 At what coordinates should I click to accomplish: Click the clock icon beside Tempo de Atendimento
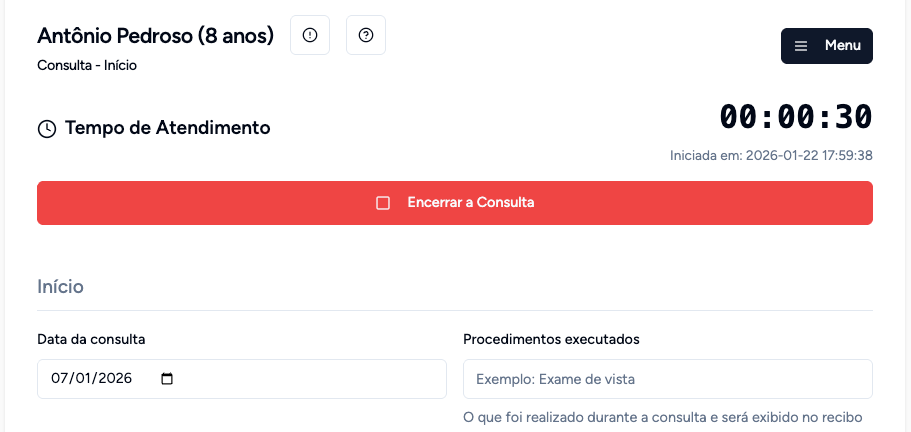click(46, 128)
